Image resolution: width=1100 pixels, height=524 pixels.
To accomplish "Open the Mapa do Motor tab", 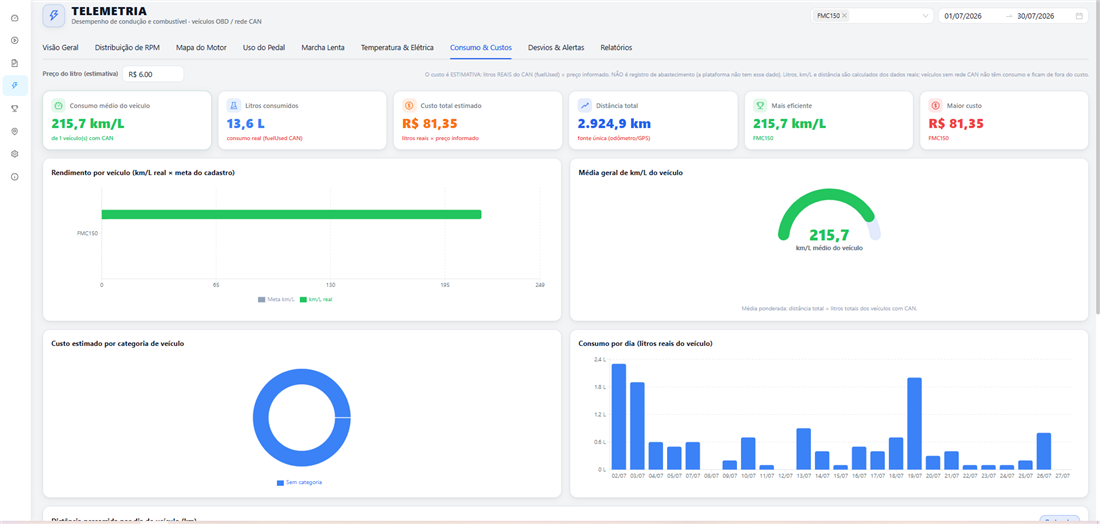I will [x=201, y=48].
